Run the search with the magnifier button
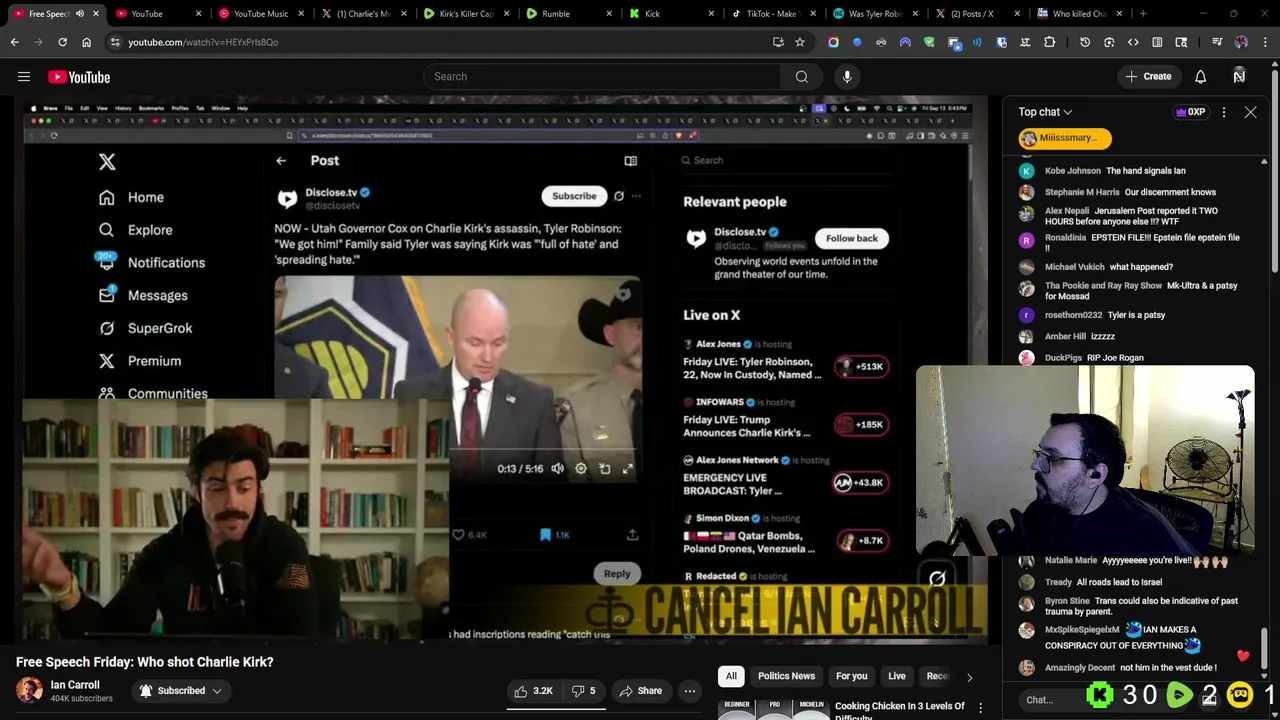The height and width of the screenshot is (720, 1280). [802, 77]
